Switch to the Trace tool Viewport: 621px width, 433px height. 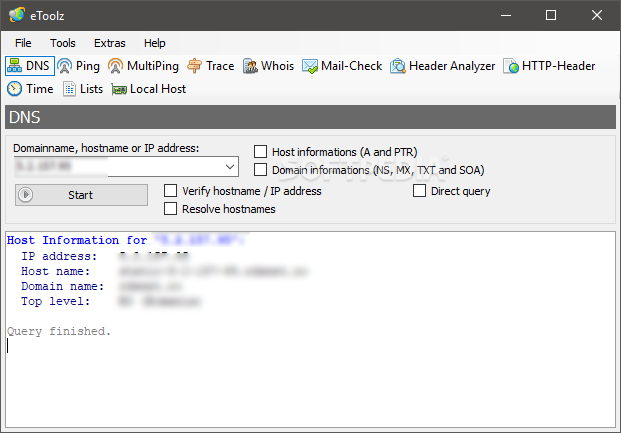pyautogui.click(x=211, y=66)
